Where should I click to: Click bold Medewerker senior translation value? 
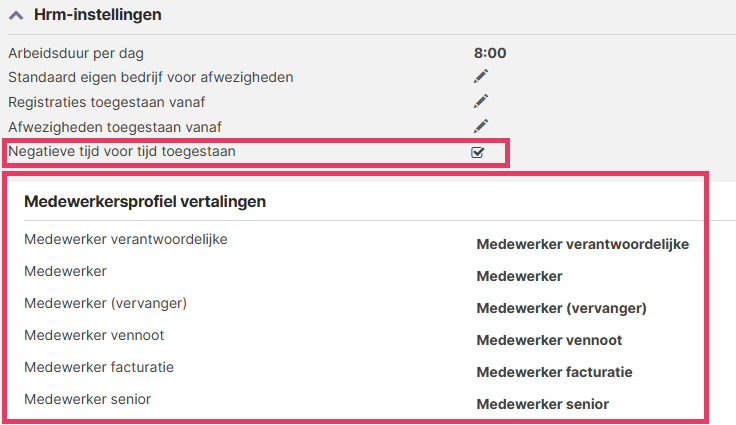pos(542,404)
